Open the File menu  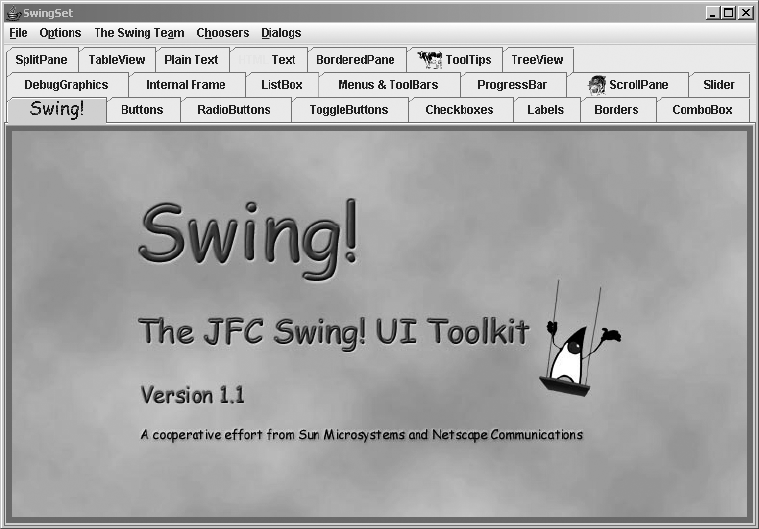(18, 33)
